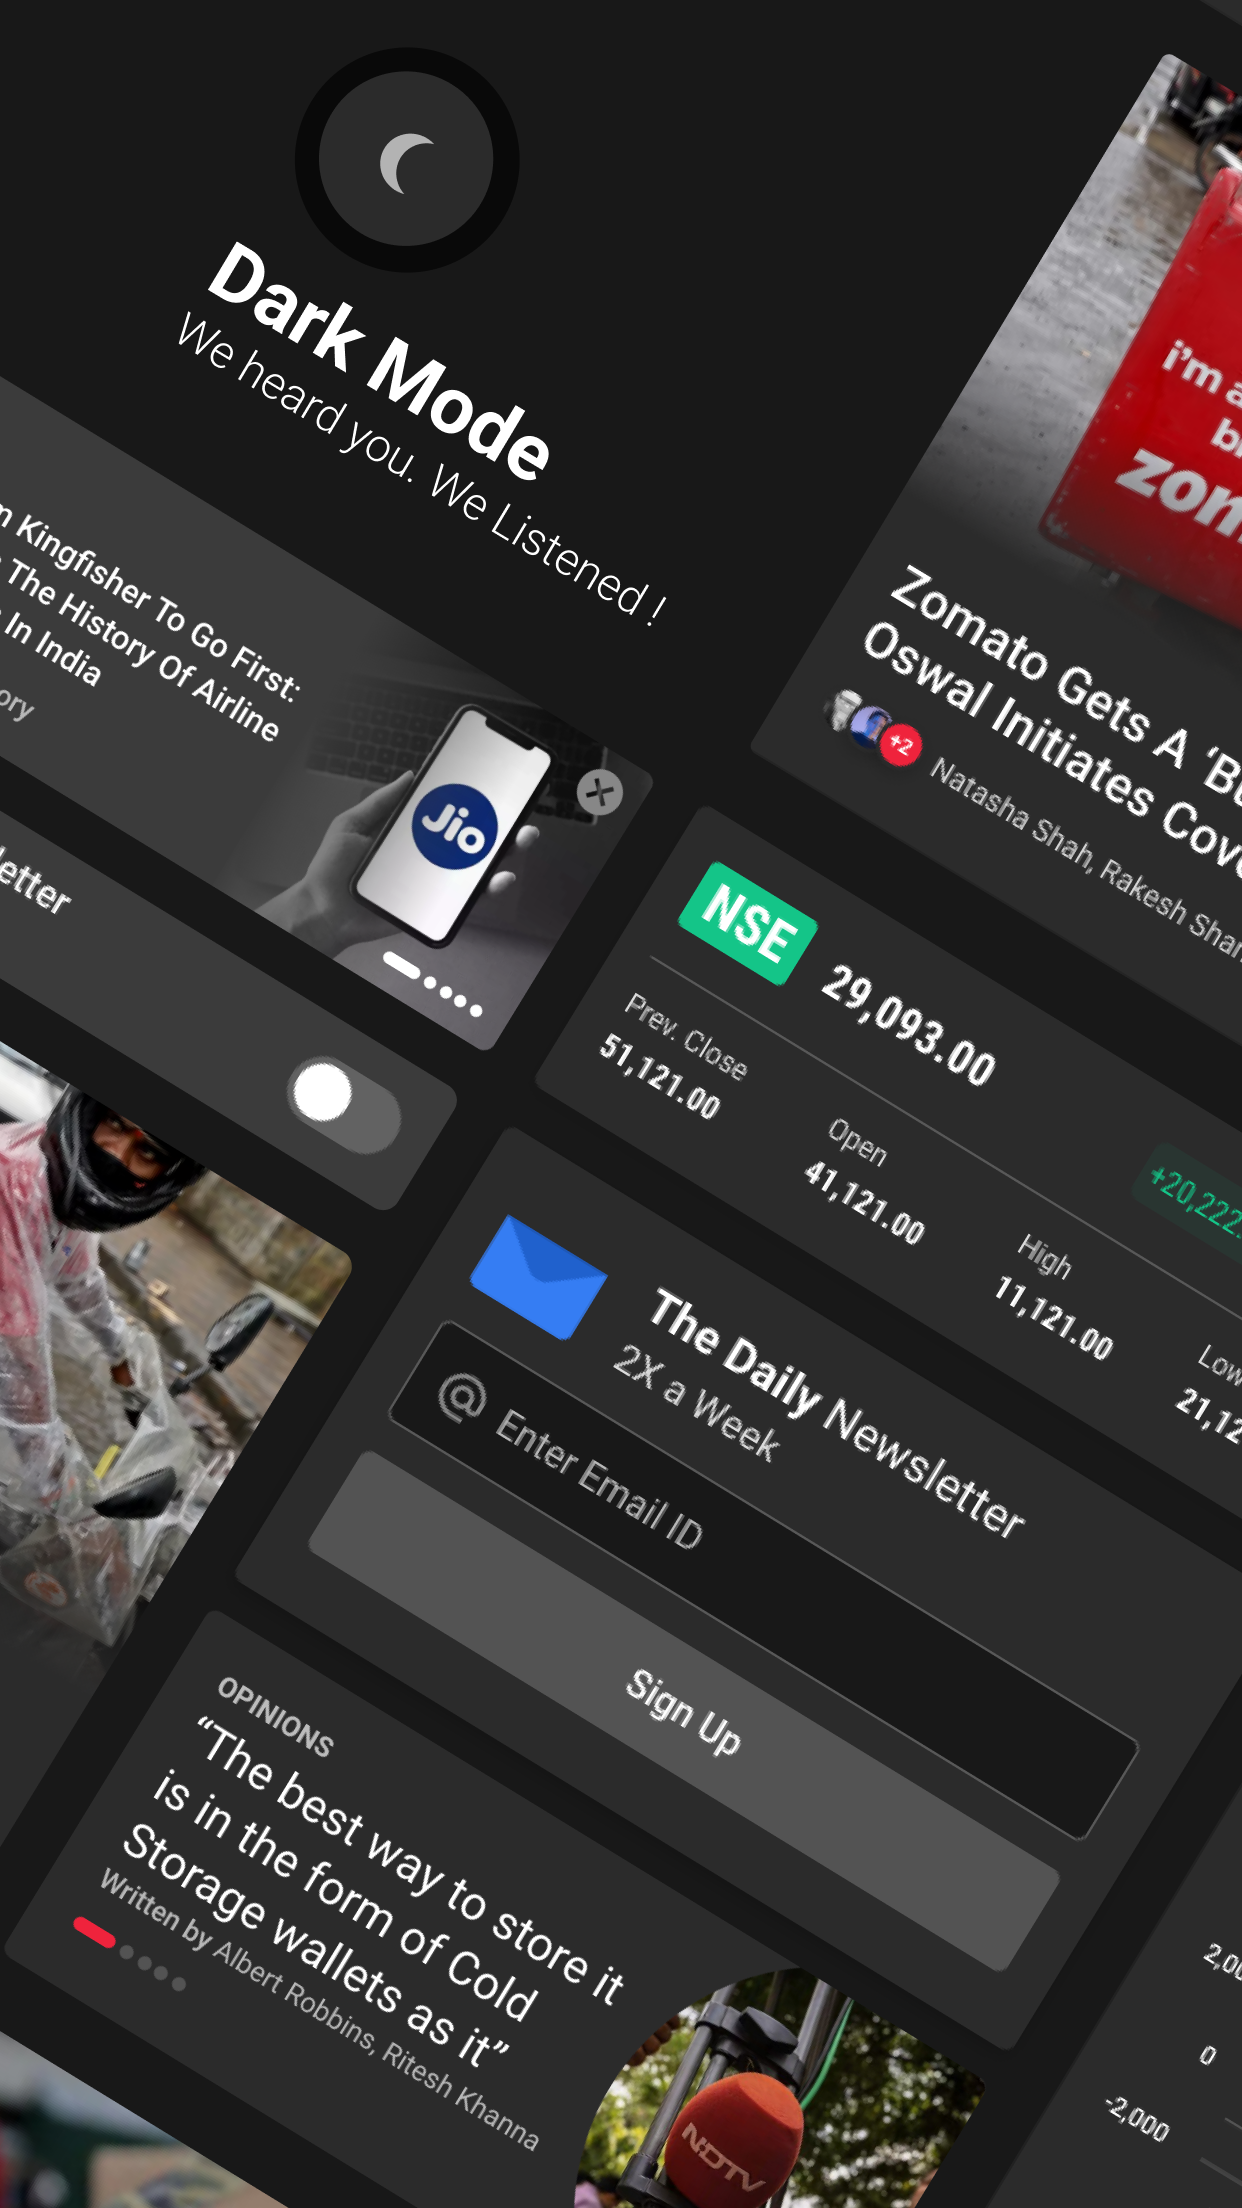
Task: Tap the NSE value 29,093.00
Action: 909,1025
